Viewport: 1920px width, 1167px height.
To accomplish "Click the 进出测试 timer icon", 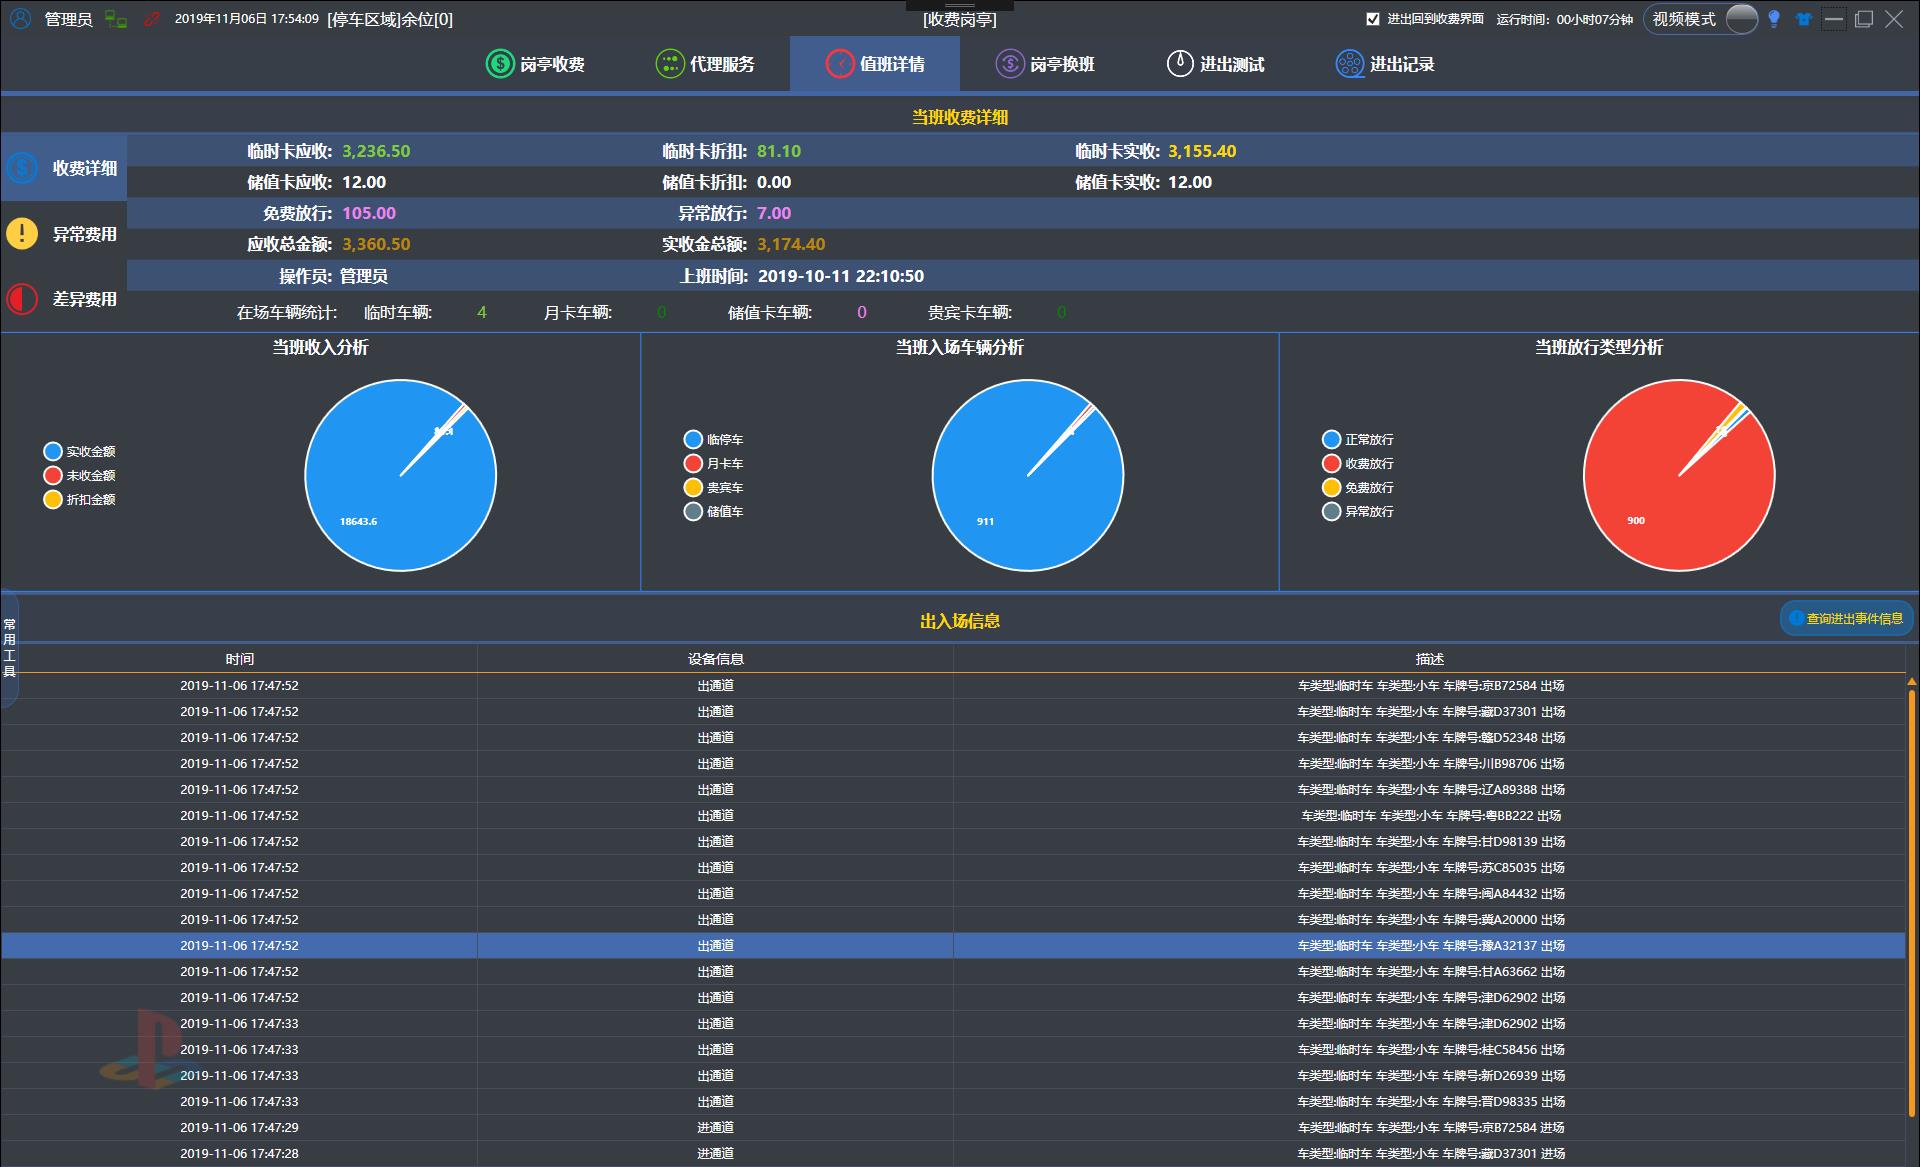I will click(1180, 64).
